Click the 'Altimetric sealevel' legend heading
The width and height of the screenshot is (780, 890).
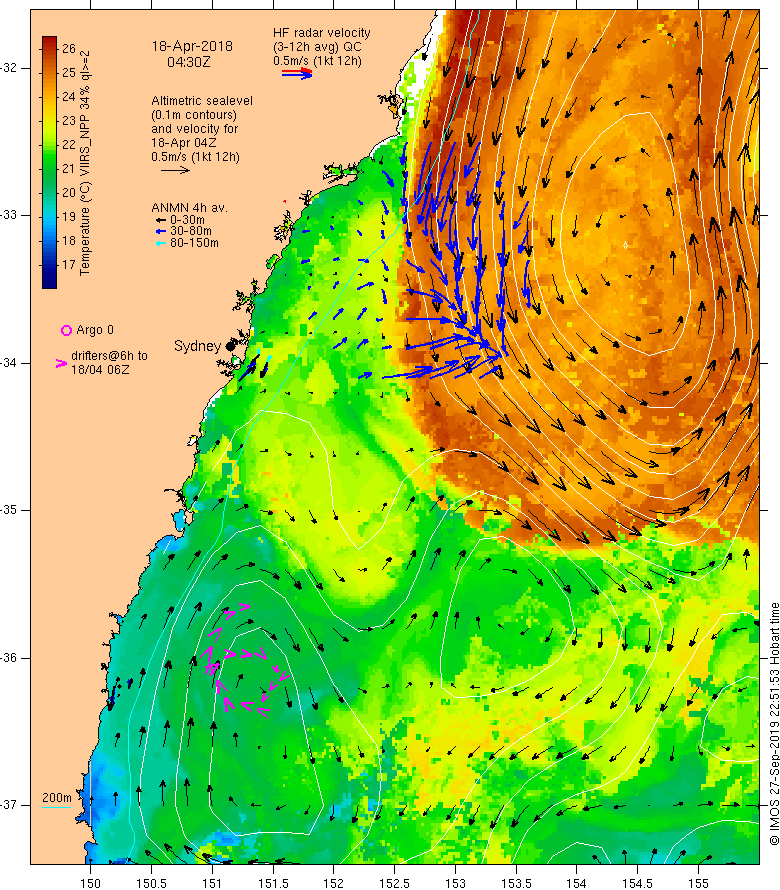point(202,100)
